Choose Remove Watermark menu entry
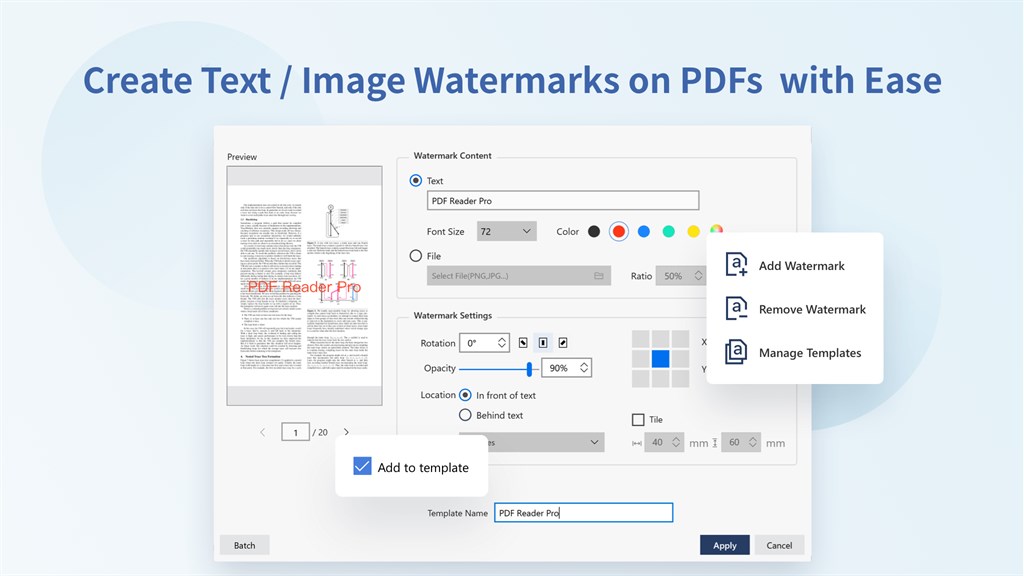Viewport: 1024px width, 576px height. [795, 309]
